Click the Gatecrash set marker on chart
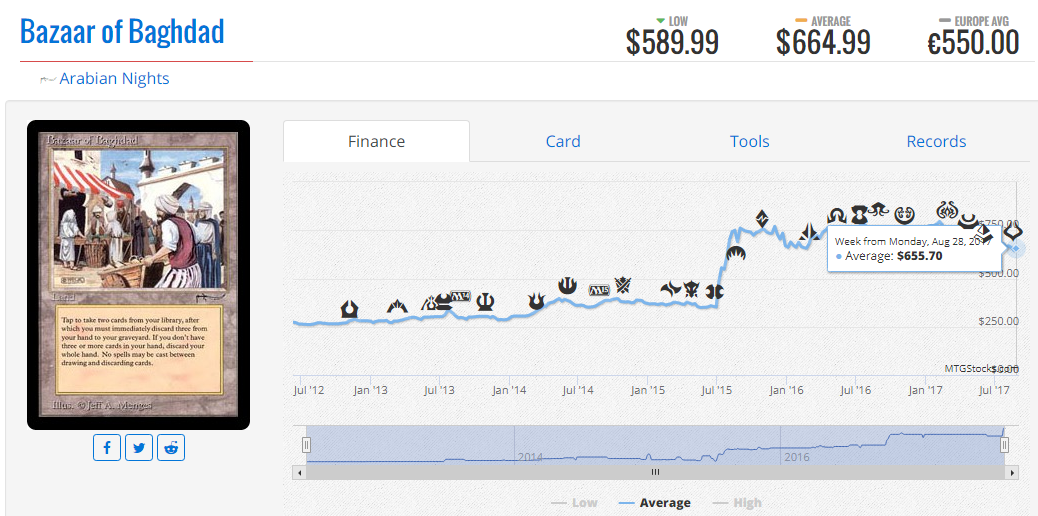Image resolution: width=1038 pixels, height=516 pixels. pos(397,306)
